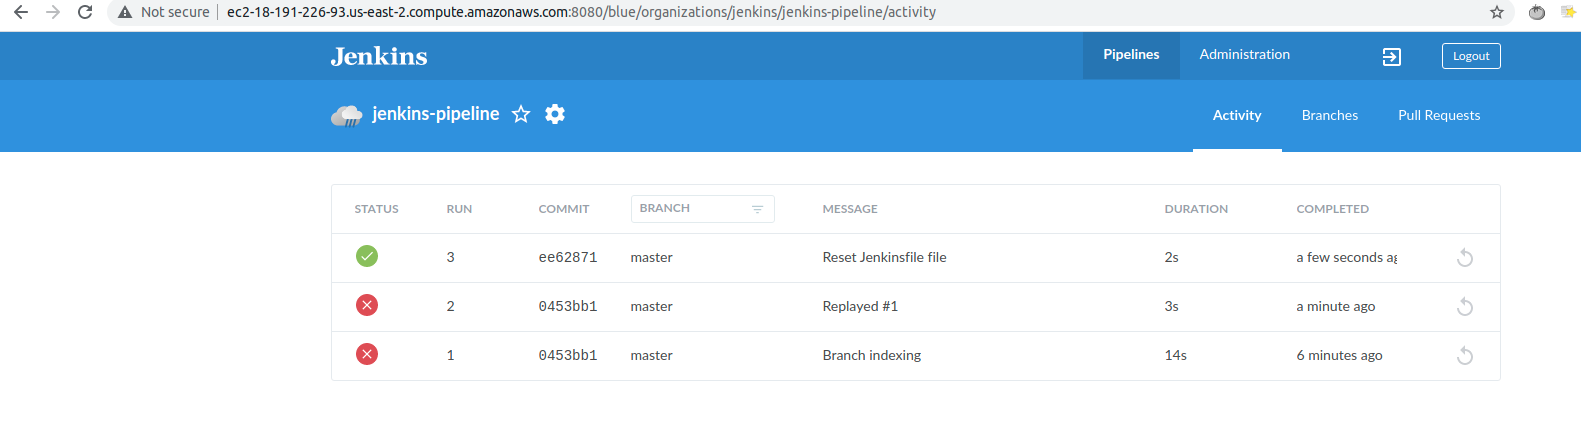Click red failed status icon for run 1
The image size is (1581, 440).
coord(367,354)
